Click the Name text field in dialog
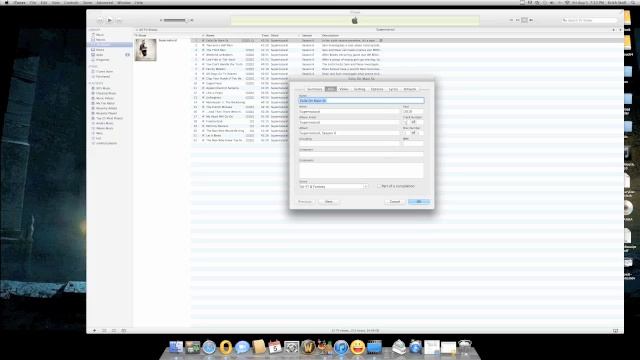 (361, 100)
